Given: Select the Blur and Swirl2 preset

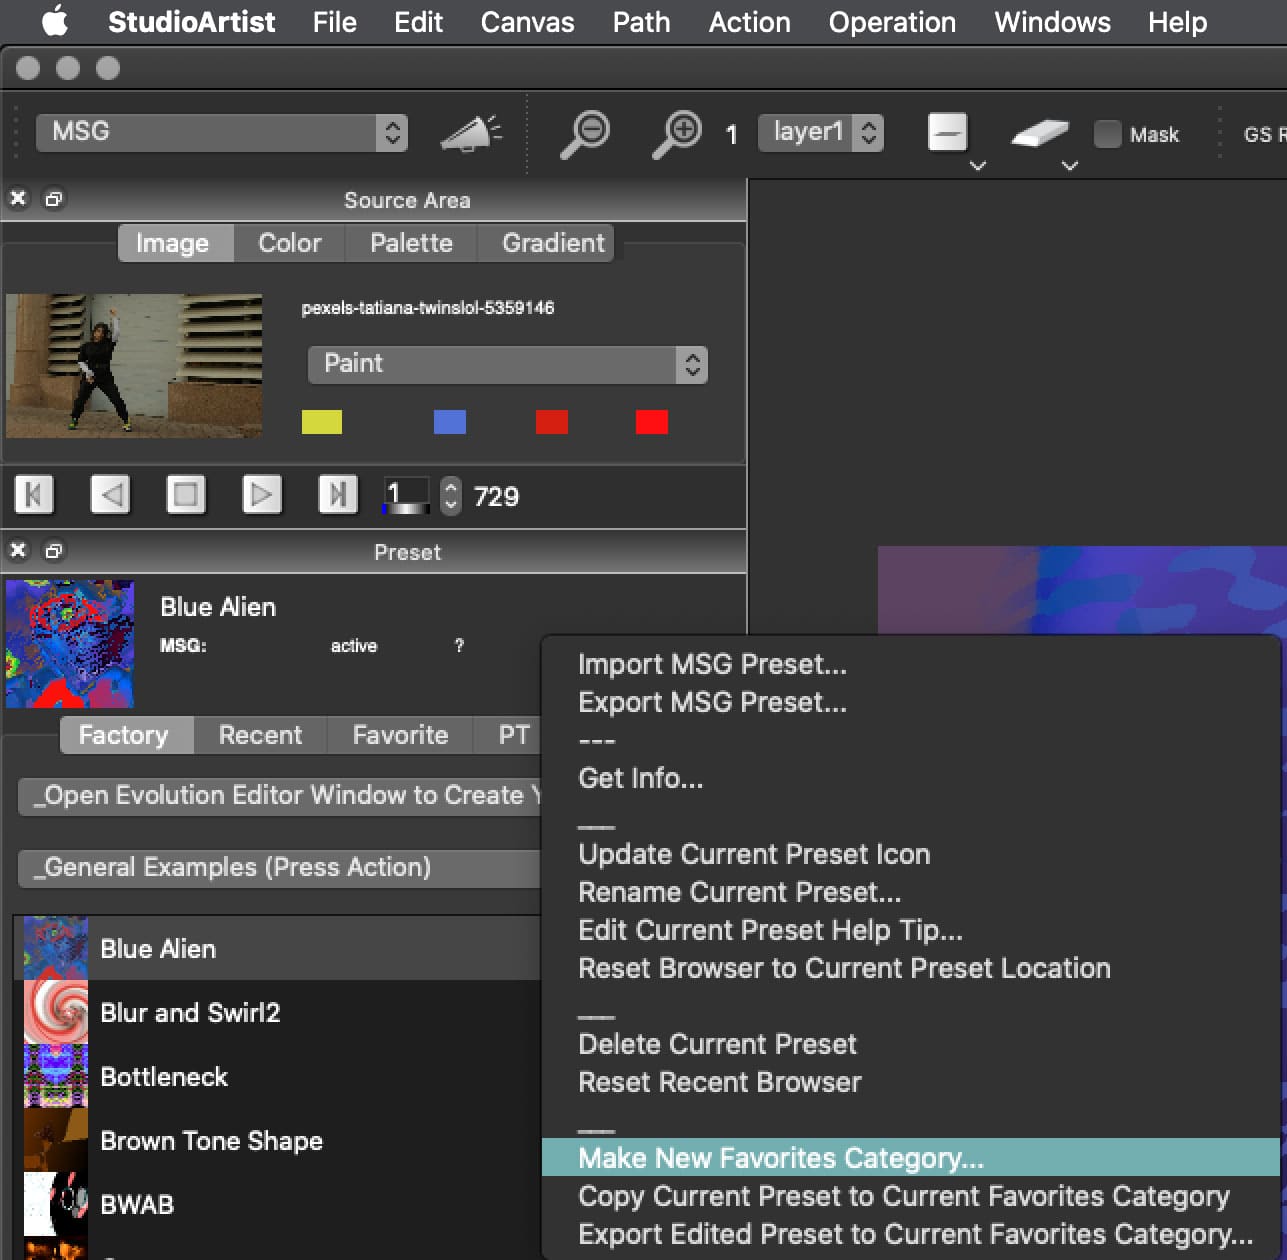Looking at the screenshot, I should 282,1013.
